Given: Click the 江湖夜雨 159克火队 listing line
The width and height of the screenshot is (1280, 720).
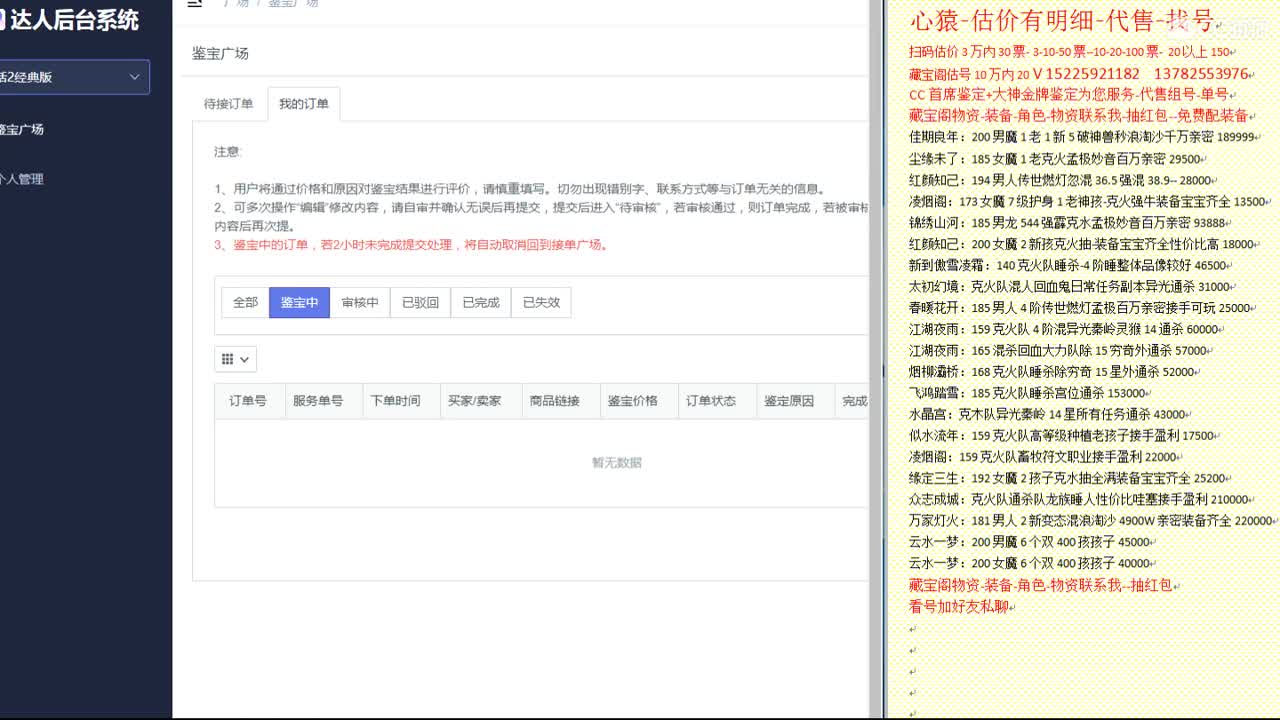Looking at the screenshot, I should click(1064, 329).
